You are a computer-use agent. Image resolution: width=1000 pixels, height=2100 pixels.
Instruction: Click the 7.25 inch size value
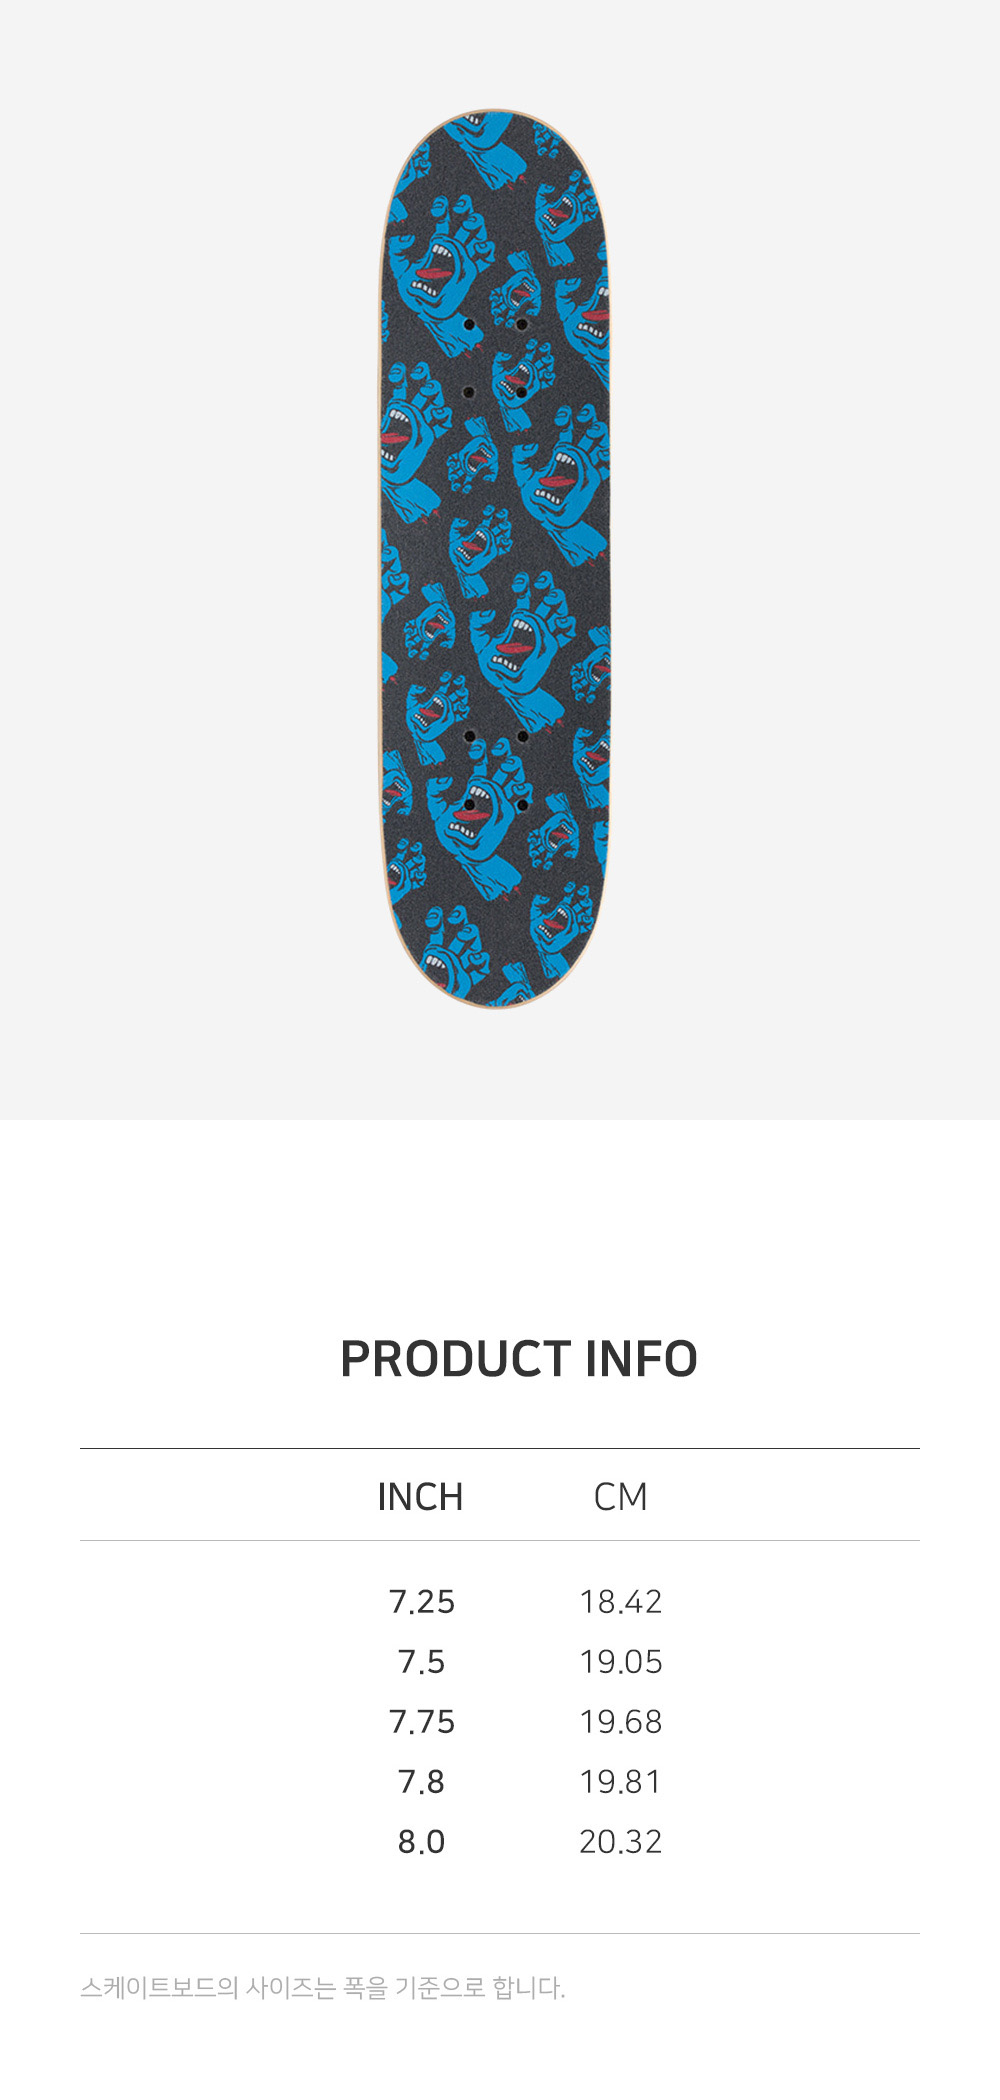coord(421,1602)
